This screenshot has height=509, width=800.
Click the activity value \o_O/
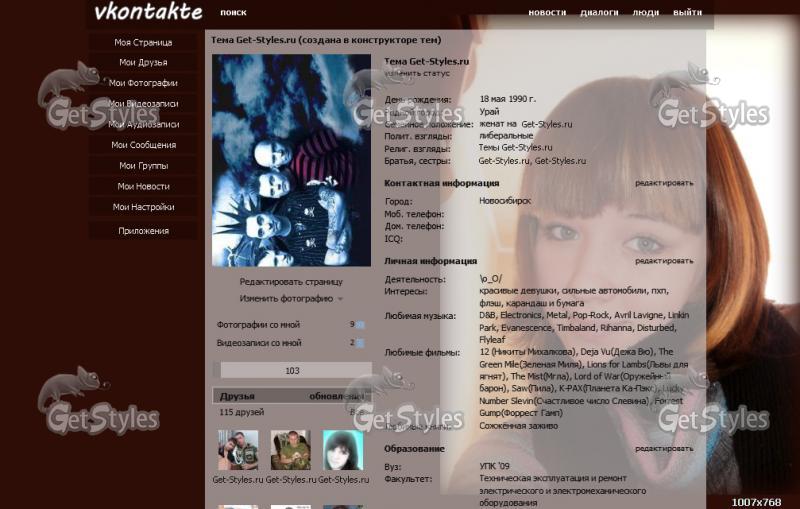[x=490, y=279]
